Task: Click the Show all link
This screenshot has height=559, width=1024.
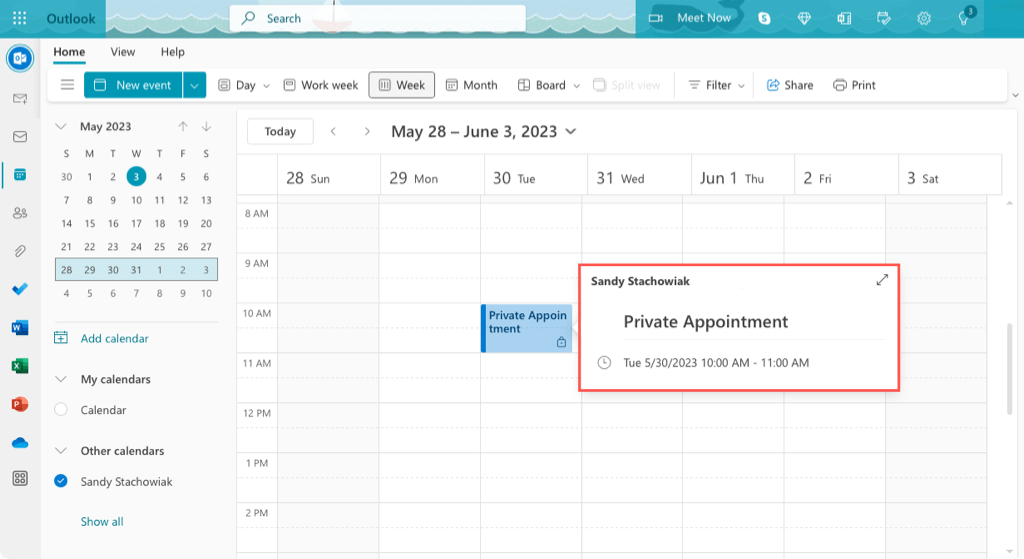Action: click(102, 521)
